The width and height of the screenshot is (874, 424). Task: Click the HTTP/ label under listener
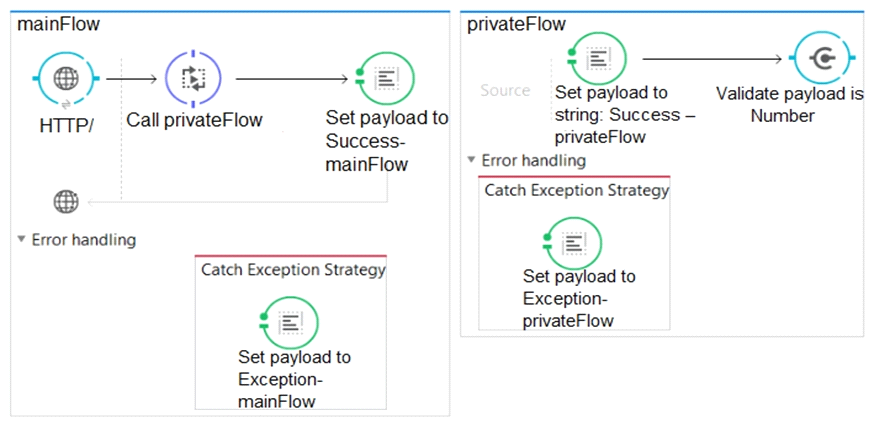[66, 126]
